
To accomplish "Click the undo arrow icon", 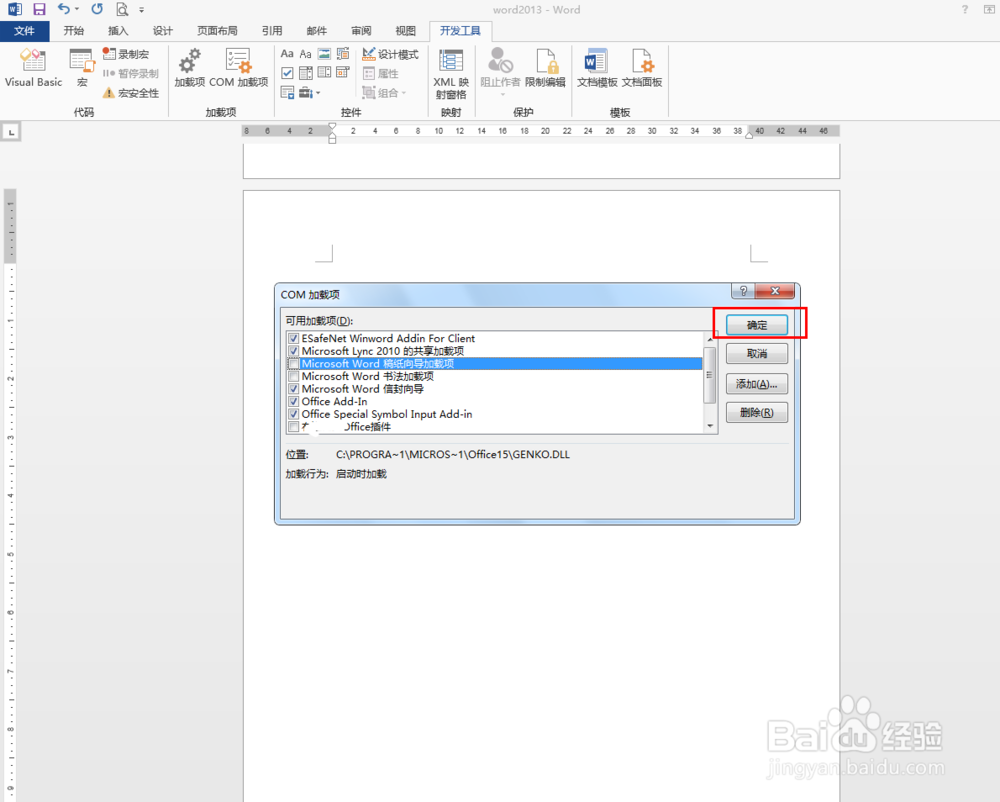I will [64, 9].
